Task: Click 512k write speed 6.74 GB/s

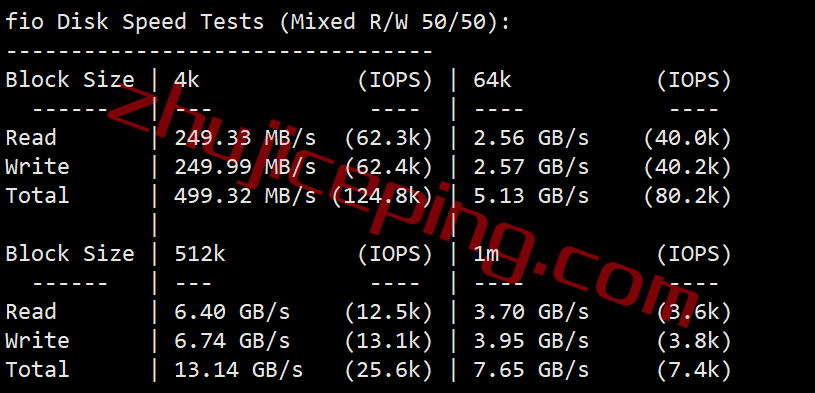Action: point(232,341)
